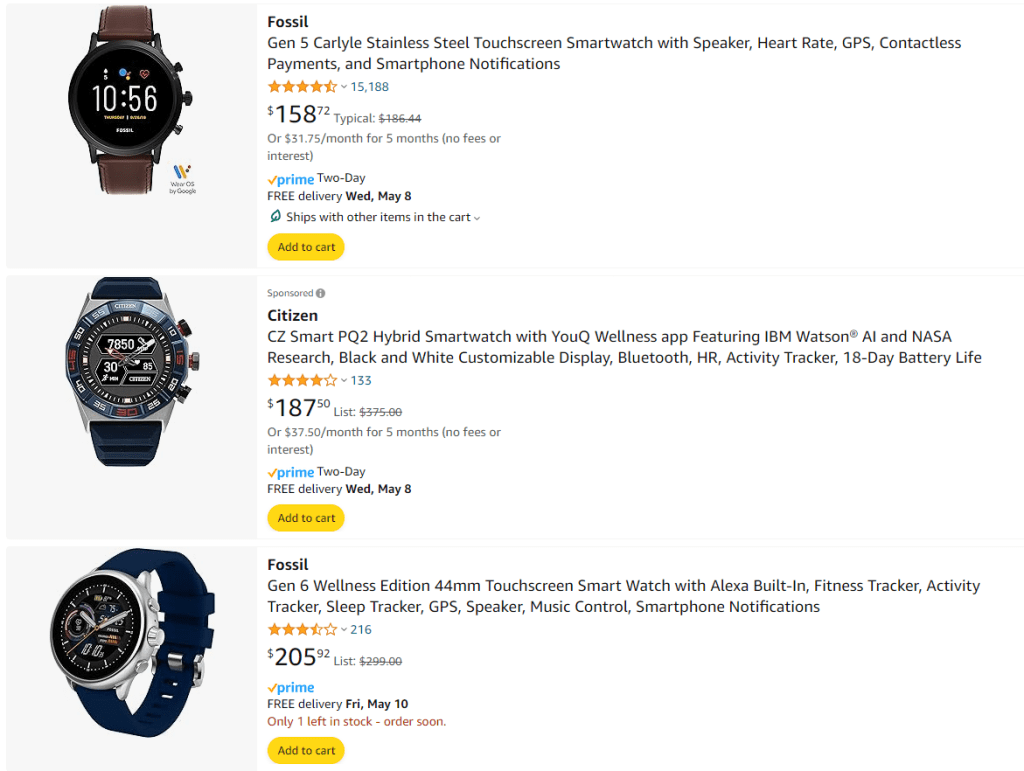Add Fossil Gen 6 Wellness Edition to cart

tap(306, 750)
